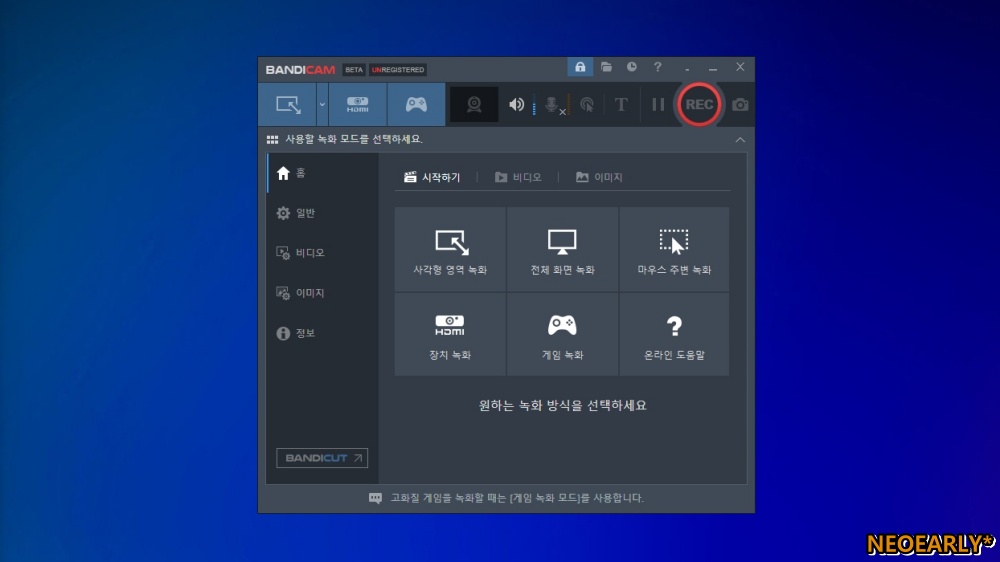Switch to game recording mode in toolbar
Screen dimensions: 1000x562
(416, 105)
